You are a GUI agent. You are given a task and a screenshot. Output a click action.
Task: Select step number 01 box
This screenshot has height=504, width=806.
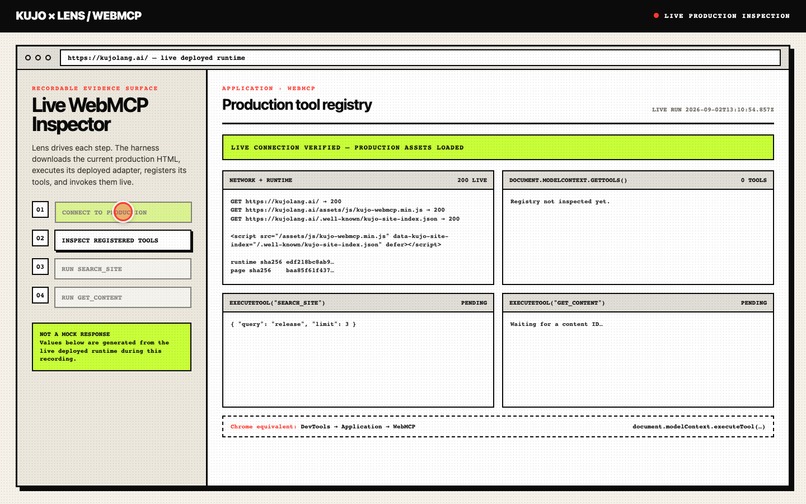click(40, 209)
